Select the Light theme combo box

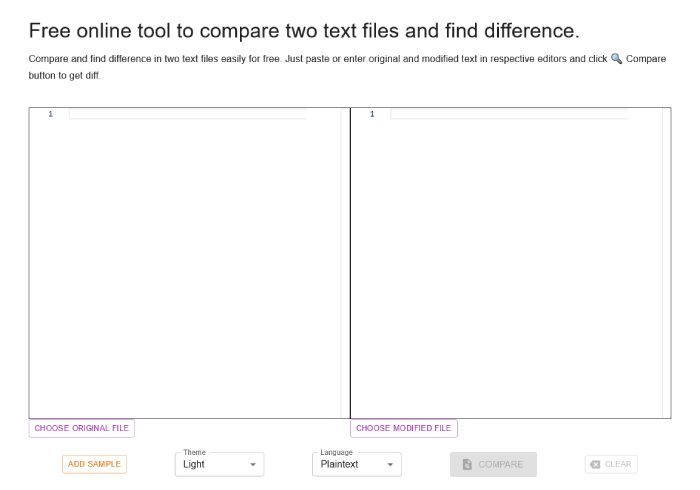(219, 464)
